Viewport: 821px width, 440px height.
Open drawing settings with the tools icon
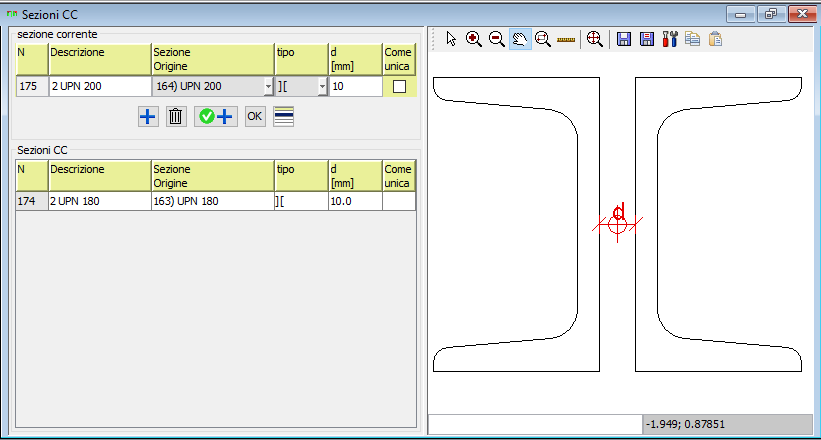tap(670, 39)
